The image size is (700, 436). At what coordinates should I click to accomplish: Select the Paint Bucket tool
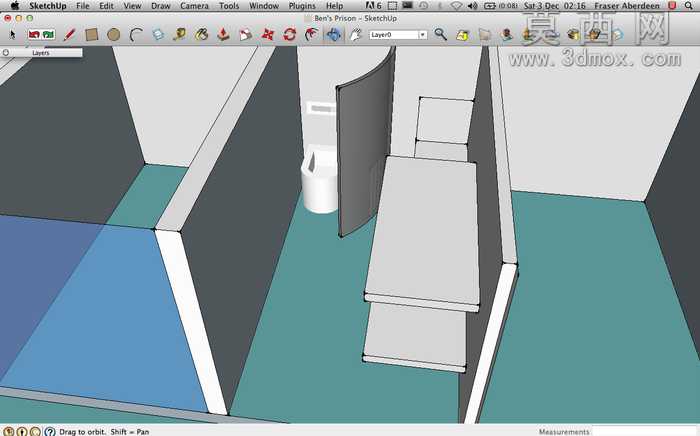point(202,34)
